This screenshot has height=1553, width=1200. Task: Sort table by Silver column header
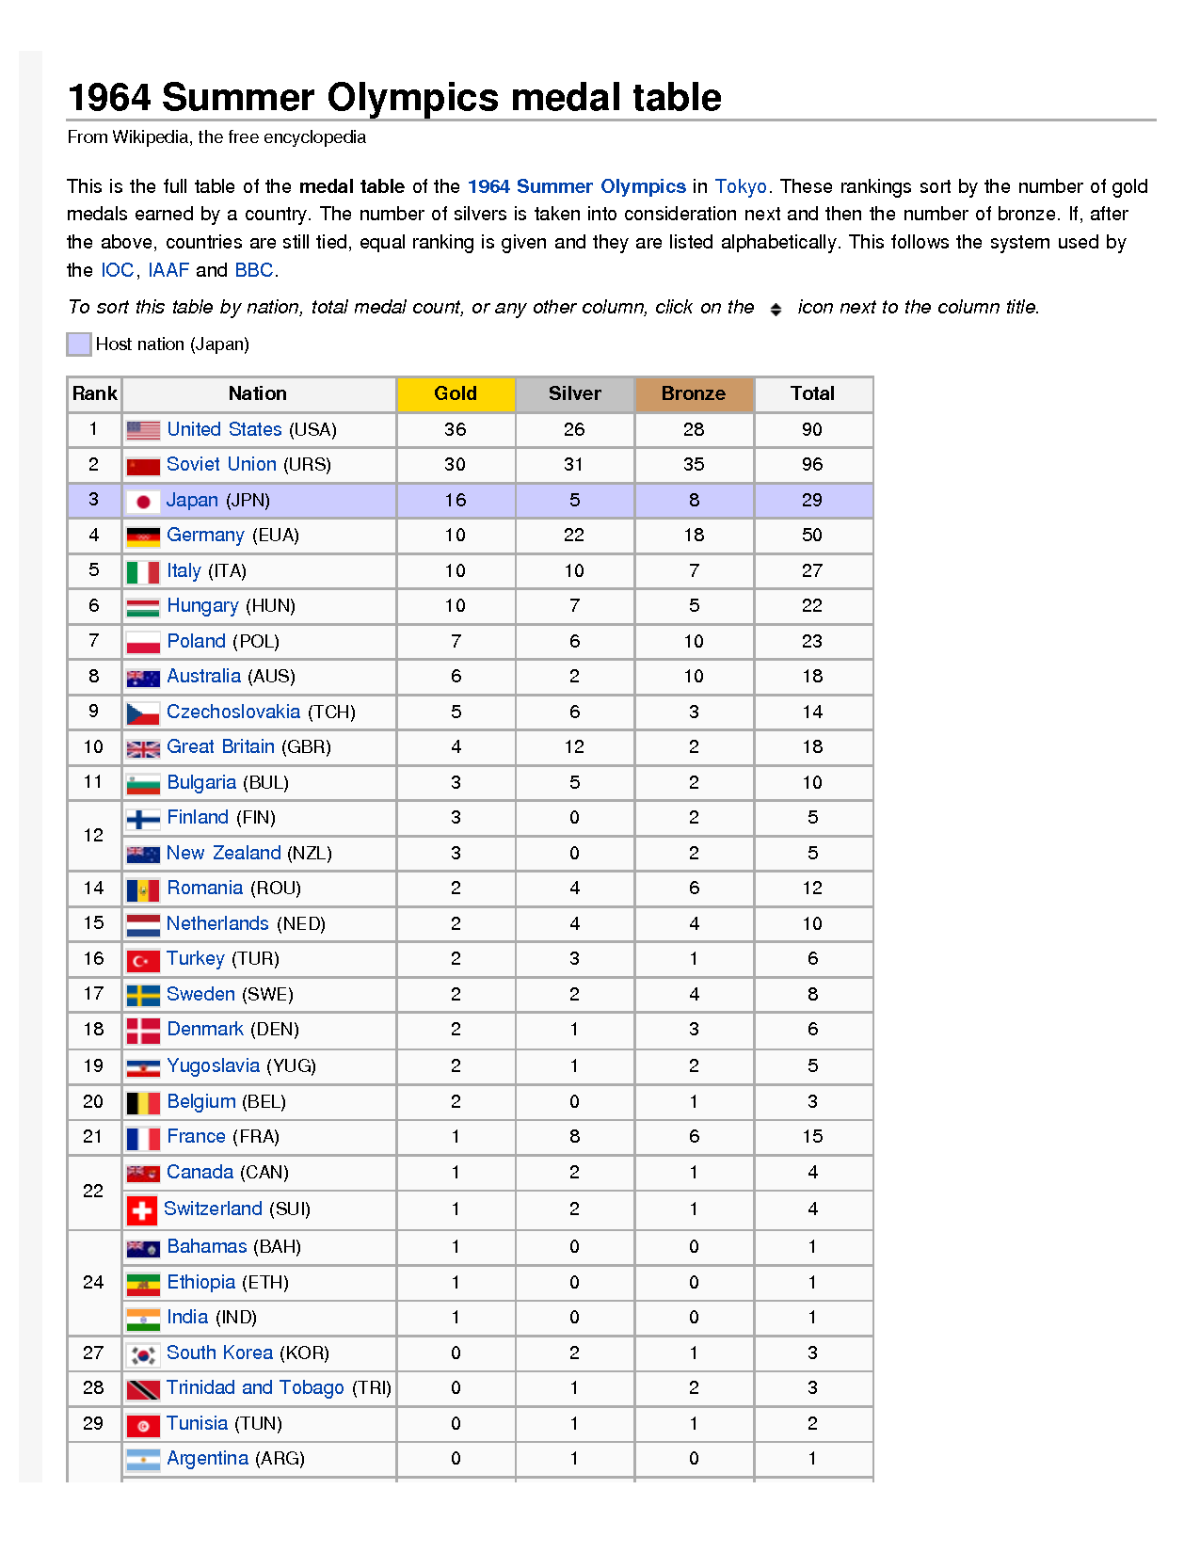point(574,394)
